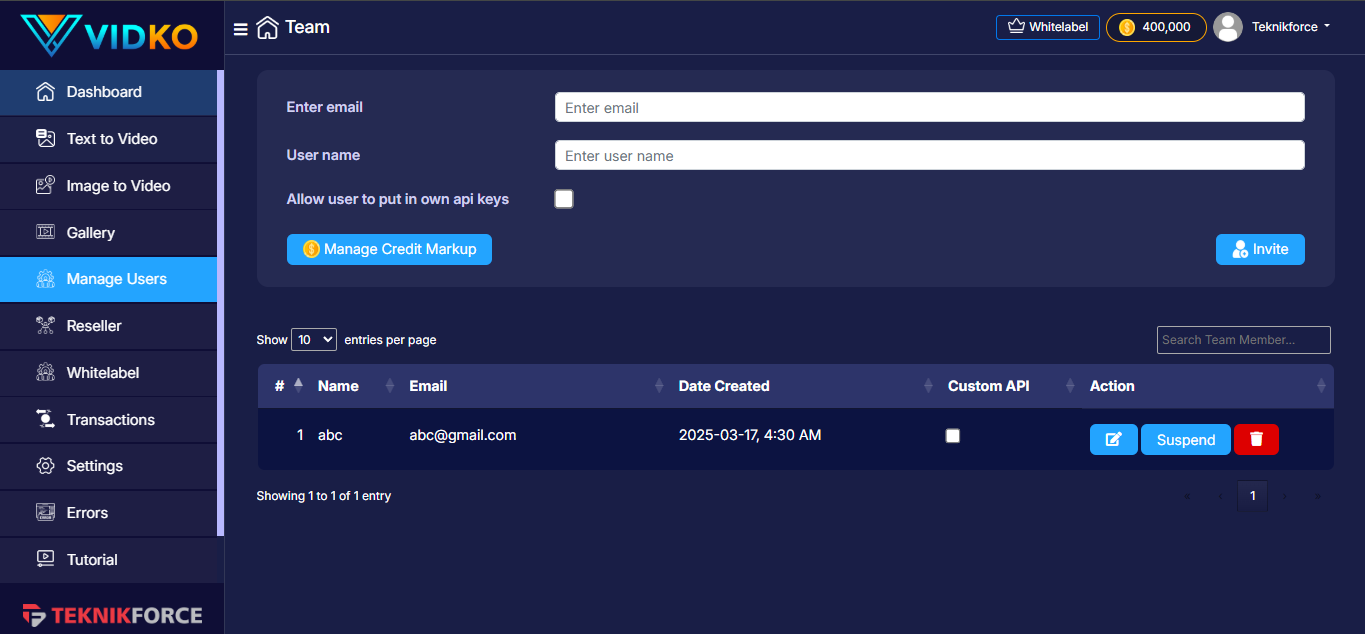This screenshot has height=634, width=1365.
Task: Open the entries per page dropdown
Action: pos(314,340)
